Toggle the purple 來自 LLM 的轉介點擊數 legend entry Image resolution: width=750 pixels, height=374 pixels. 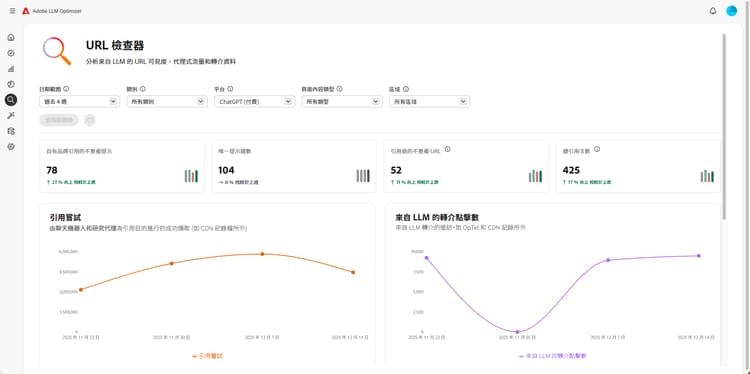tap(553, 356)
